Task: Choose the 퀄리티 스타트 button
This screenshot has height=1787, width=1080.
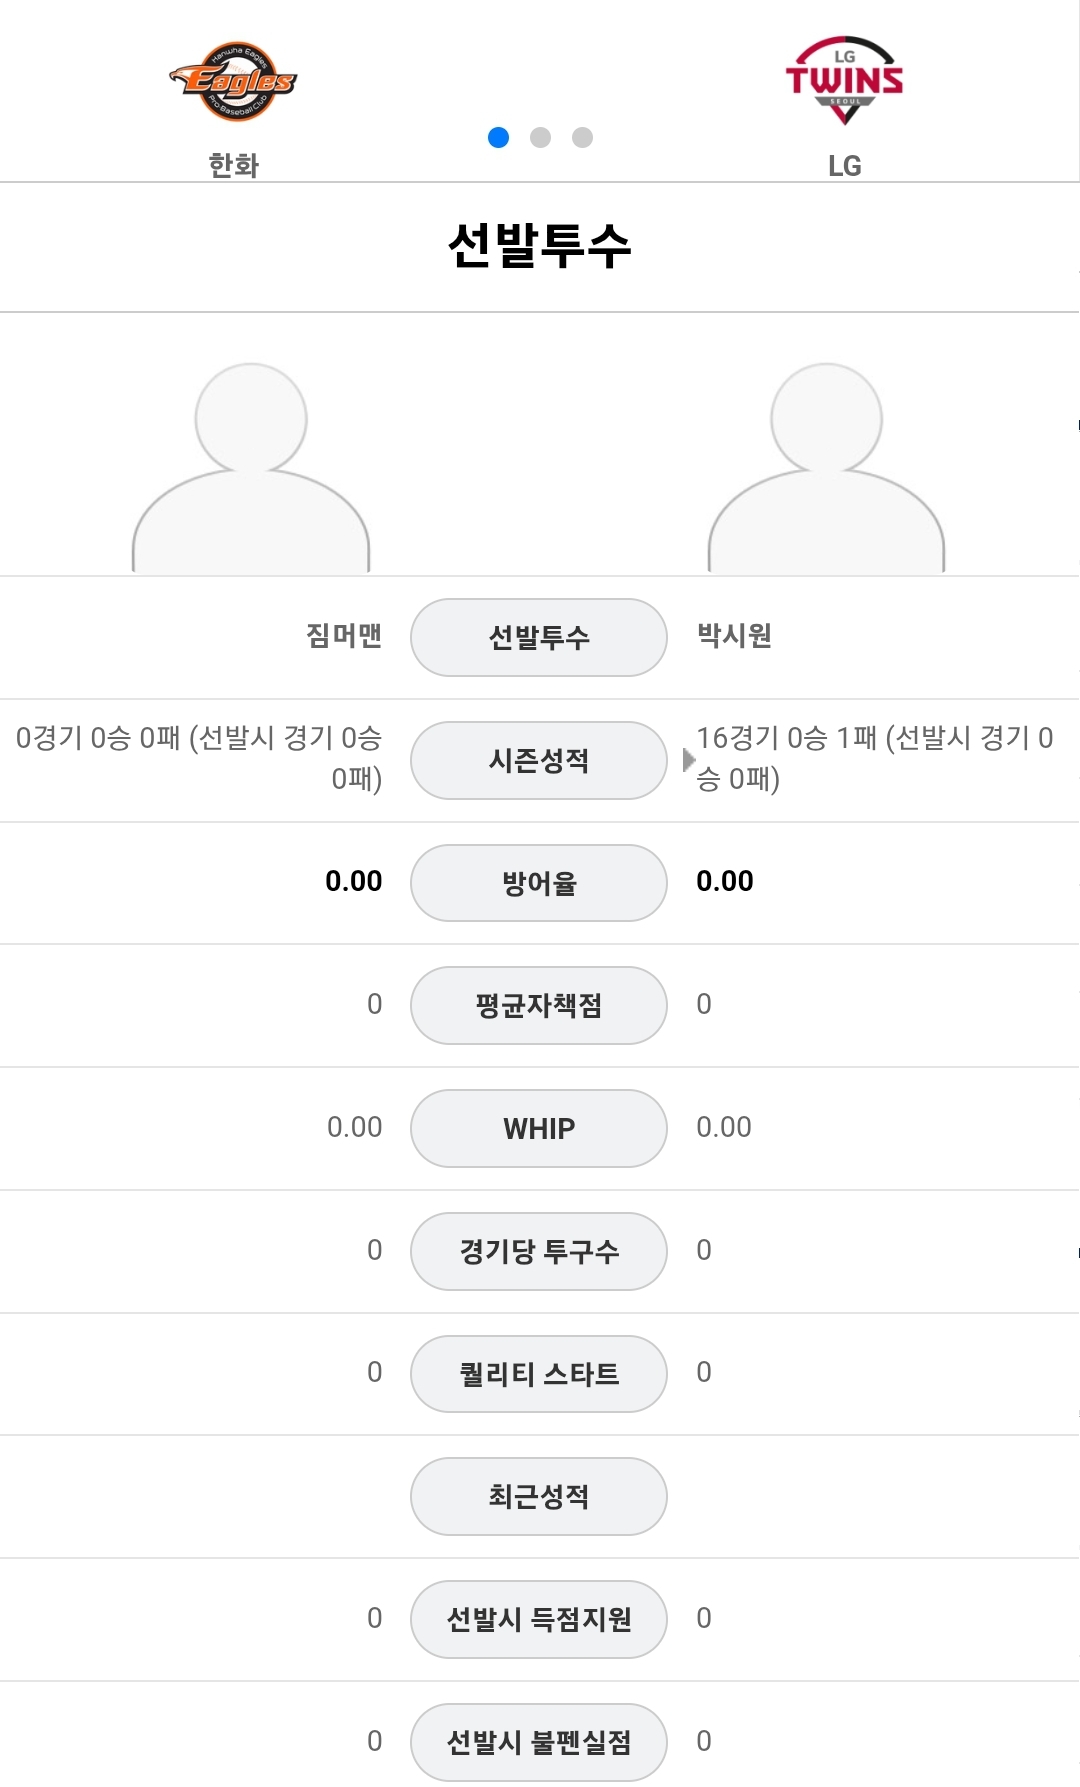Action: [539, 1374]
